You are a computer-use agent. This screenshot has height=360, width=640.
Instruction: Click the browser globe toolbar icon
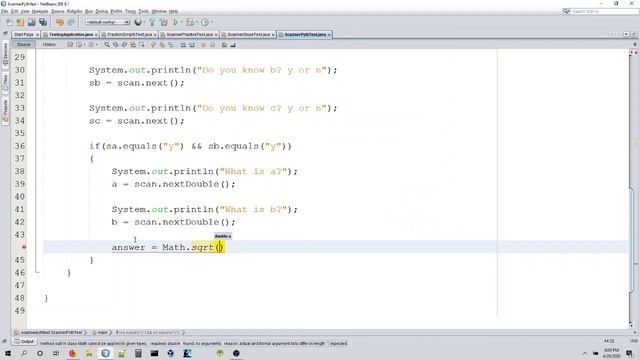138,22
